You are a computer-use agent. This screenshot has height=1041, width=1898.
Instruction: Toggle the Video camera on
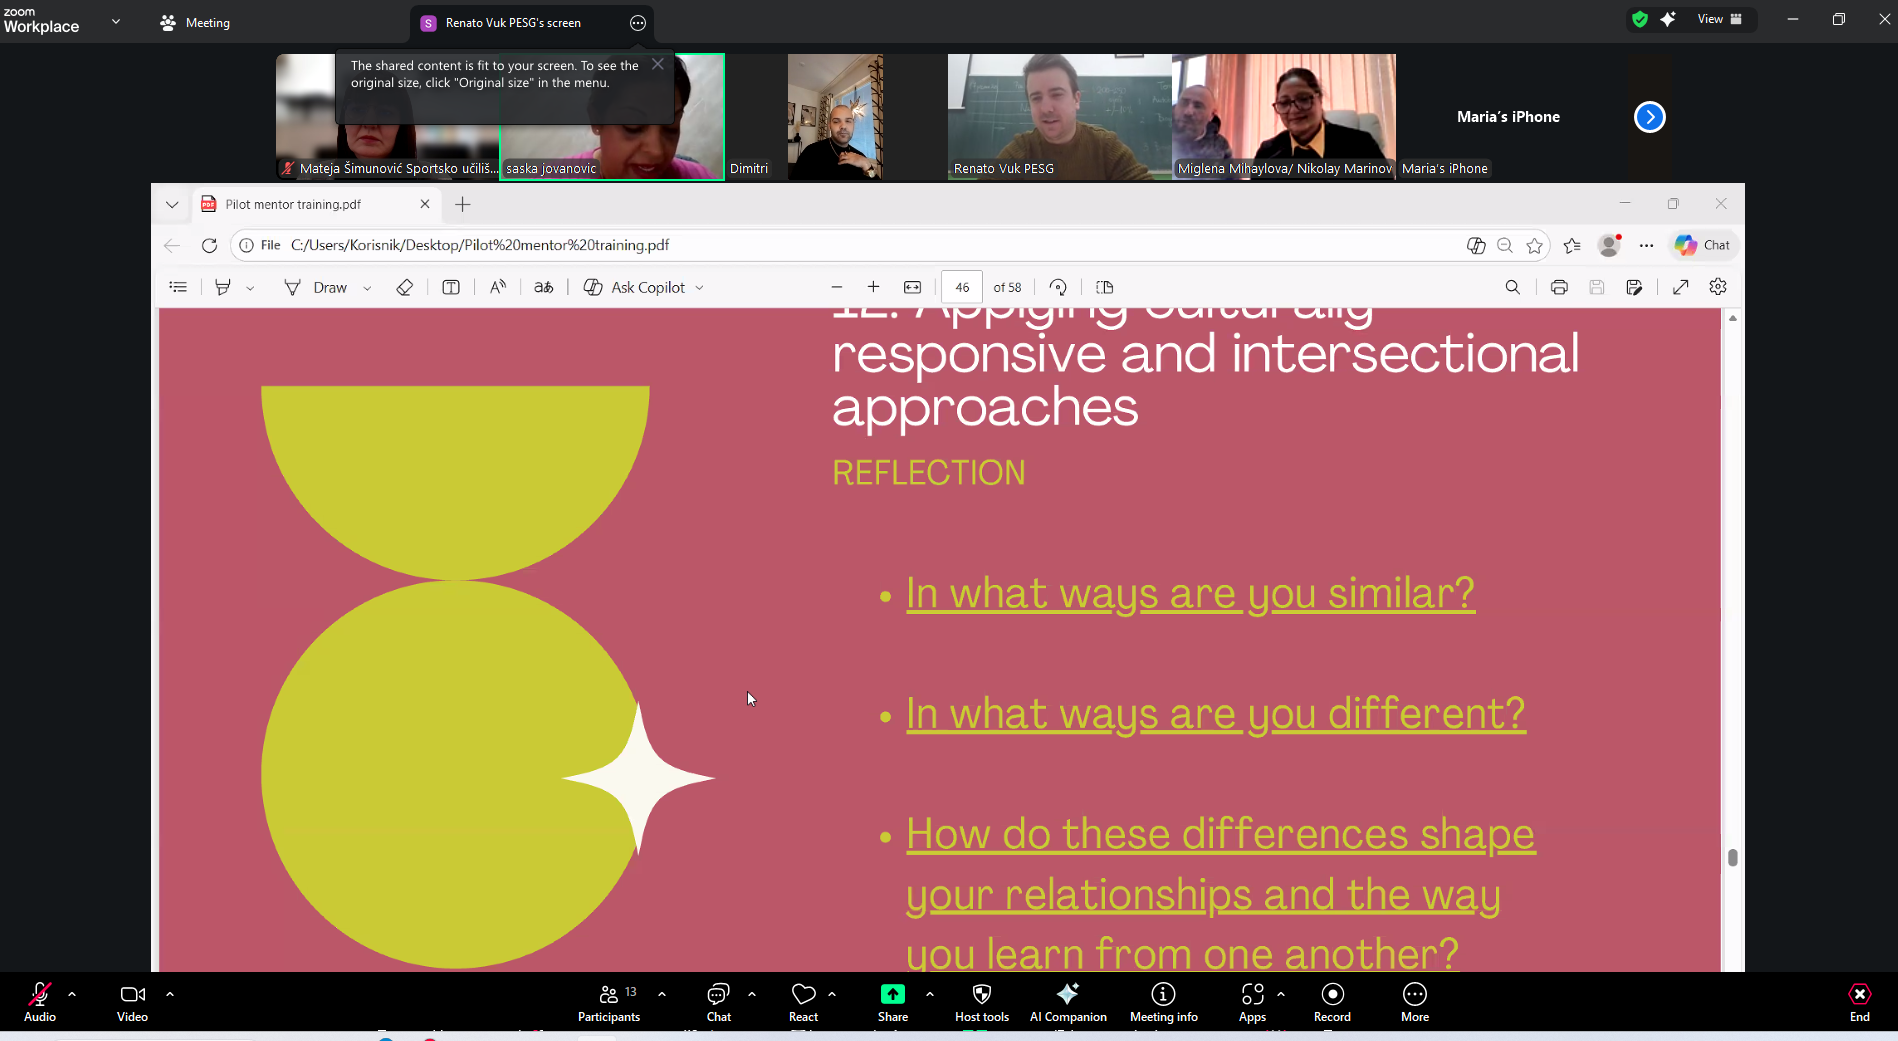[x=132, y=1002]
